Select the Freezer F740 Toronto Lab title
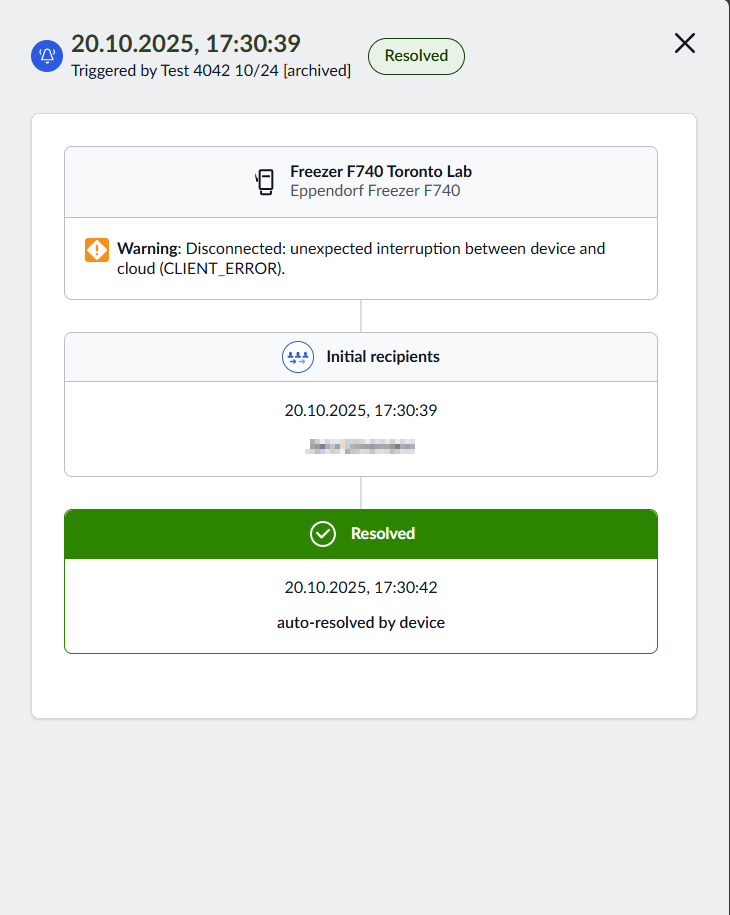Screen dimensions: 730x915 (380, 171)
